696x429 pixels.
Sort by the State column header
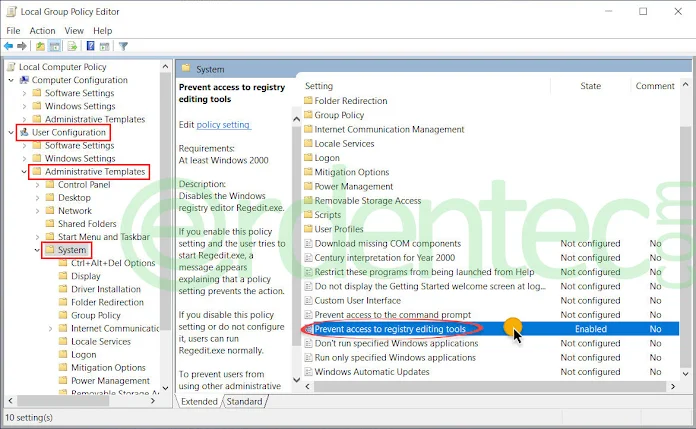(x=590, y=86)
